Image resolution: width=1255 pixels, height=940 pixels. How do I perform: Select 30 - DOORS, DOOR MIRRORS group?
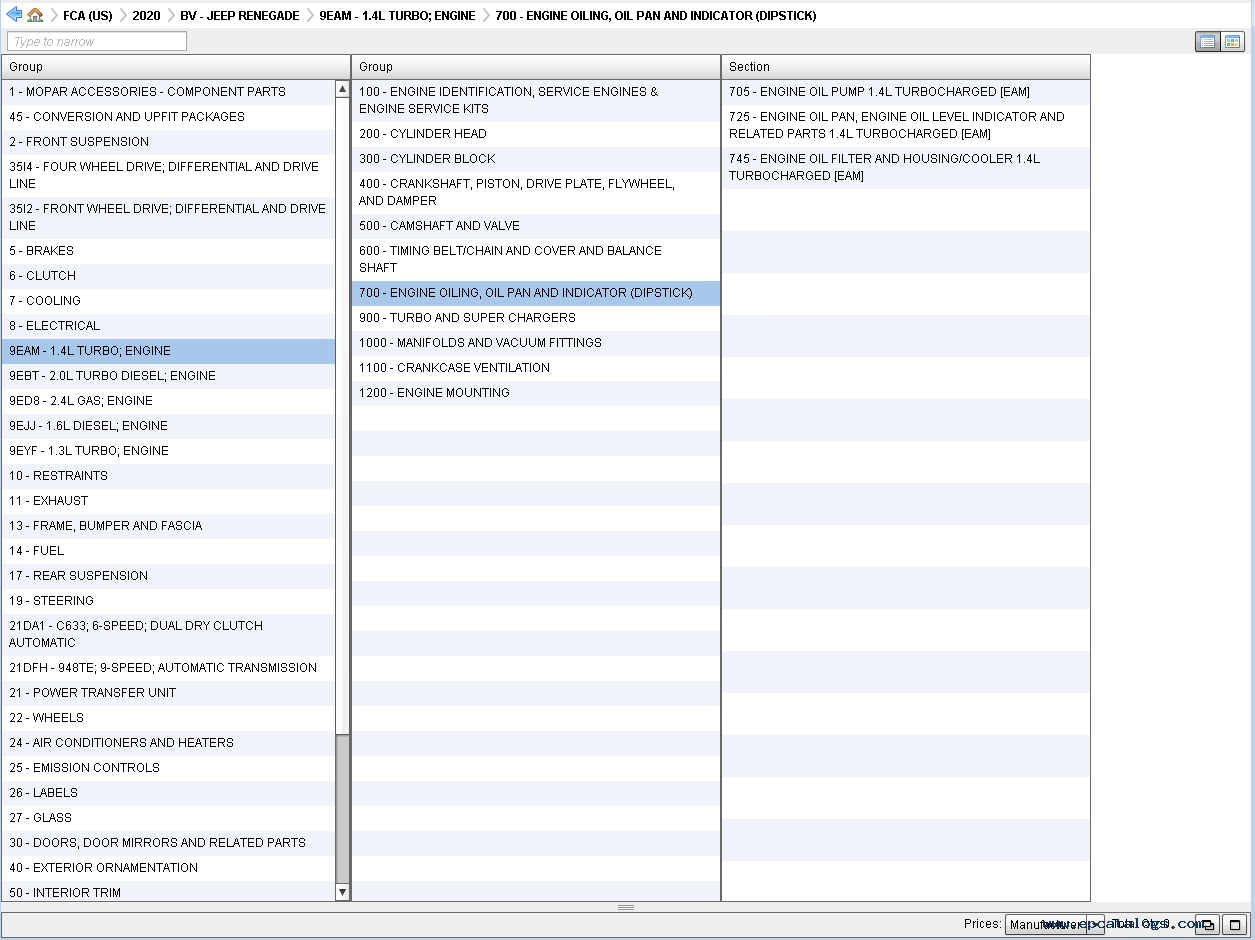coord(168,843)
